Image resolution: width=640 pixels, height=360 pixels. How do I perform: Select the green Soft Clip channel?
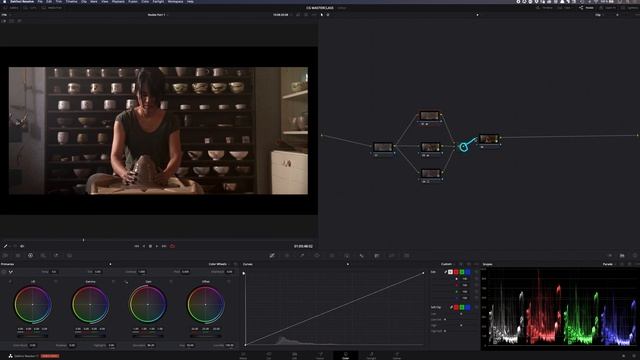click(462, 307)
